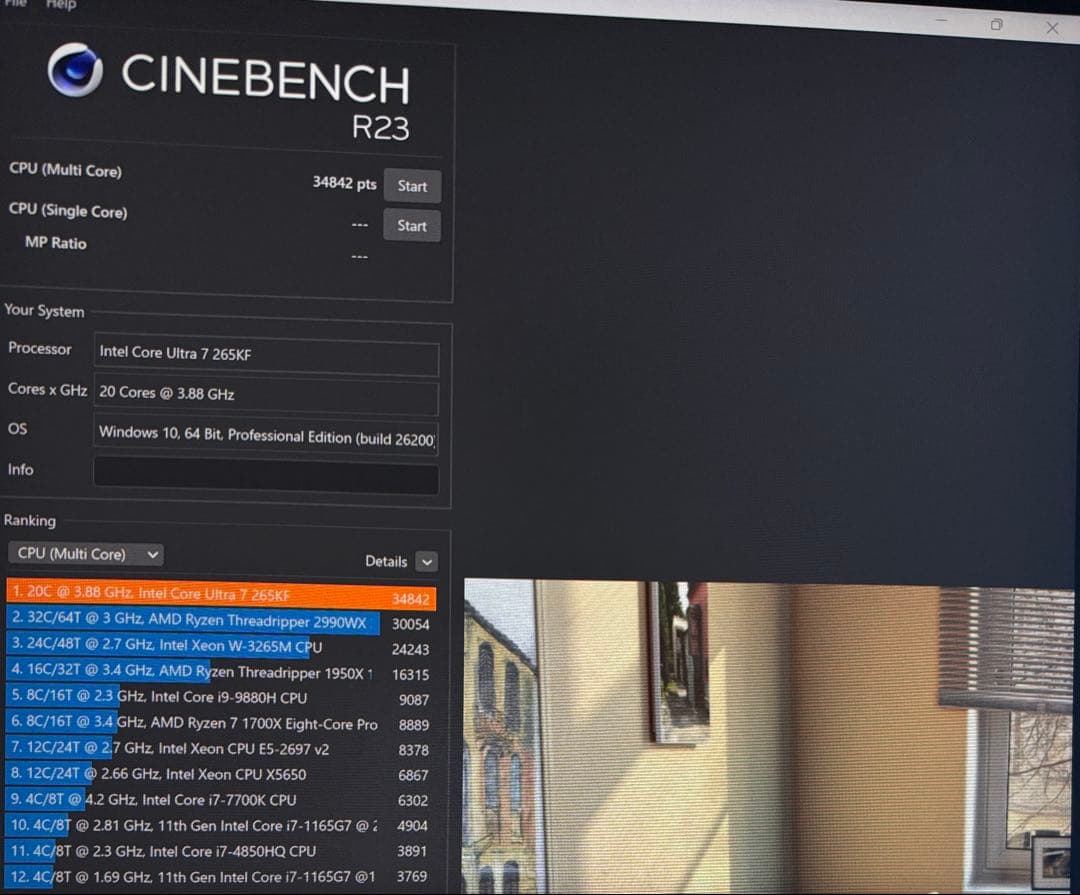Image resolution: width=1080 pixels, height=895 pixels.
Task: Start the CPU Single Core test
Action: [x=412, y=226]
